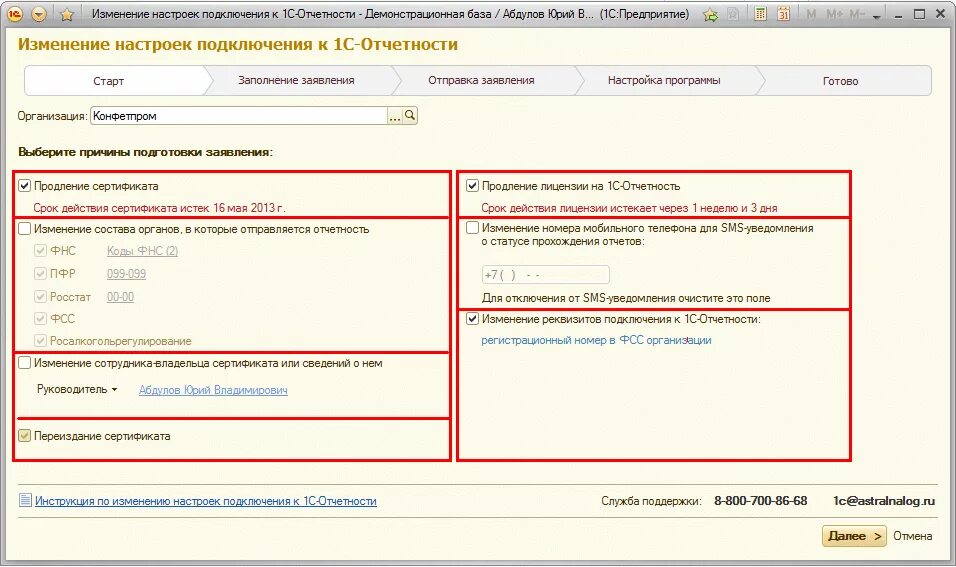Open the main menu round dropdown button
Viewport: 956px width, 567px height.
[x=39, y=14]
